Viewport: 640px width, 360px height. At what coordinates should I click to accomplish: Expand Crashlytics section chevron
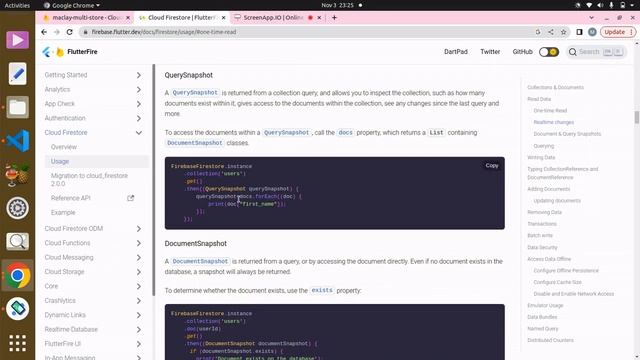139,301
